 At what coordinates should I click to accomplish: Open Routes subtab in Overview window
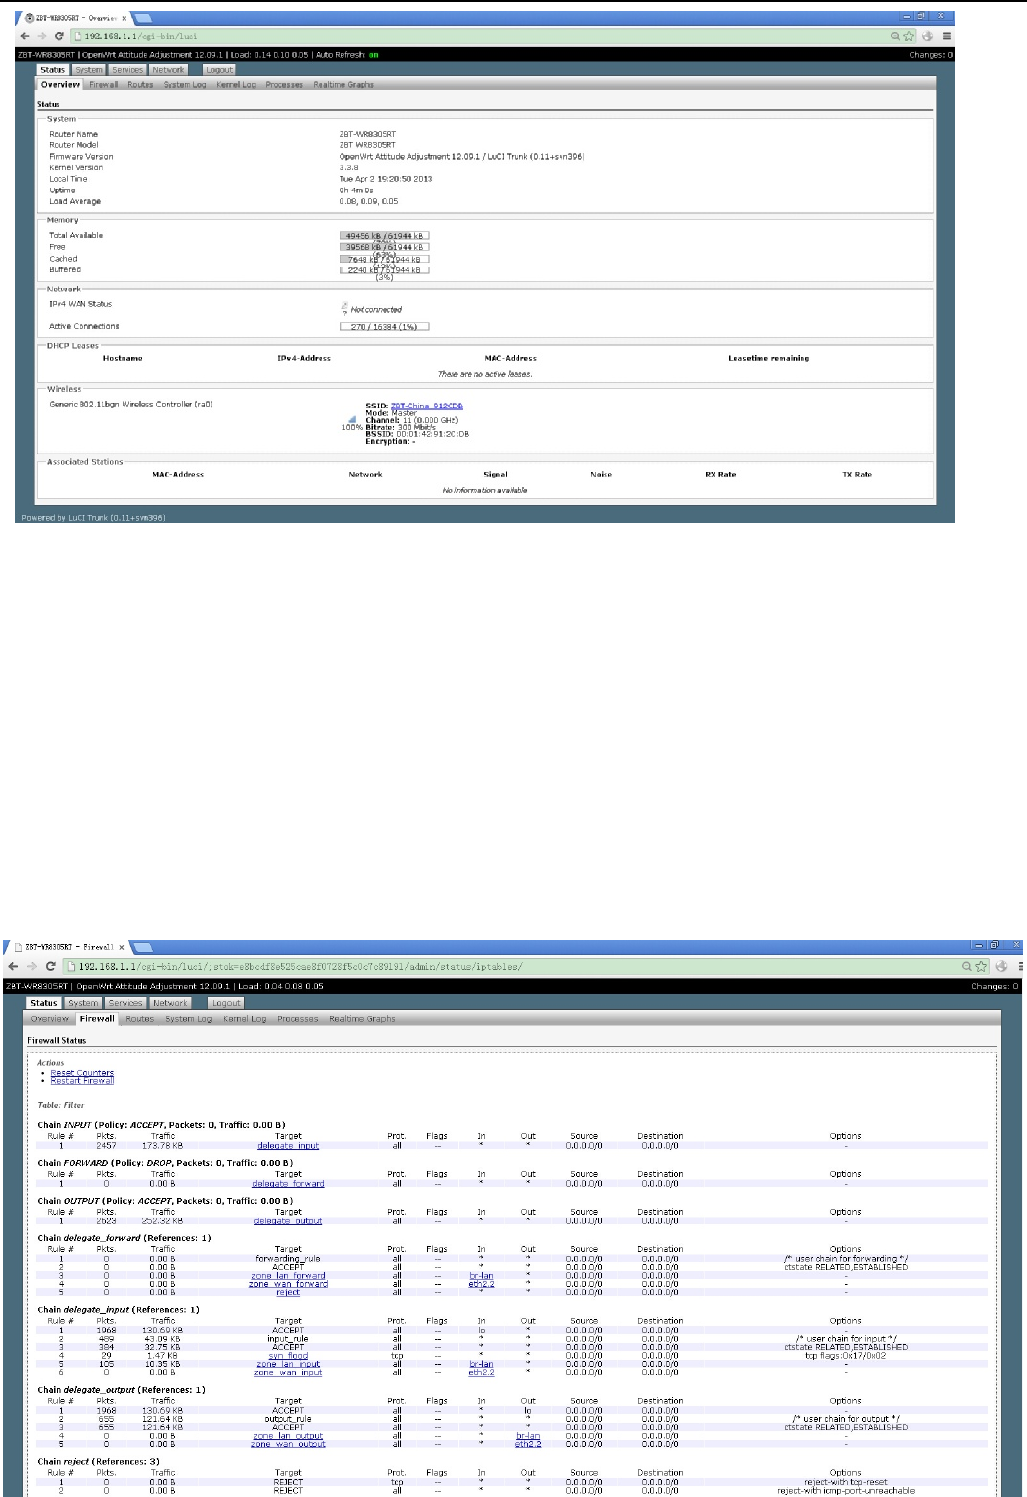tap(140, 85)
